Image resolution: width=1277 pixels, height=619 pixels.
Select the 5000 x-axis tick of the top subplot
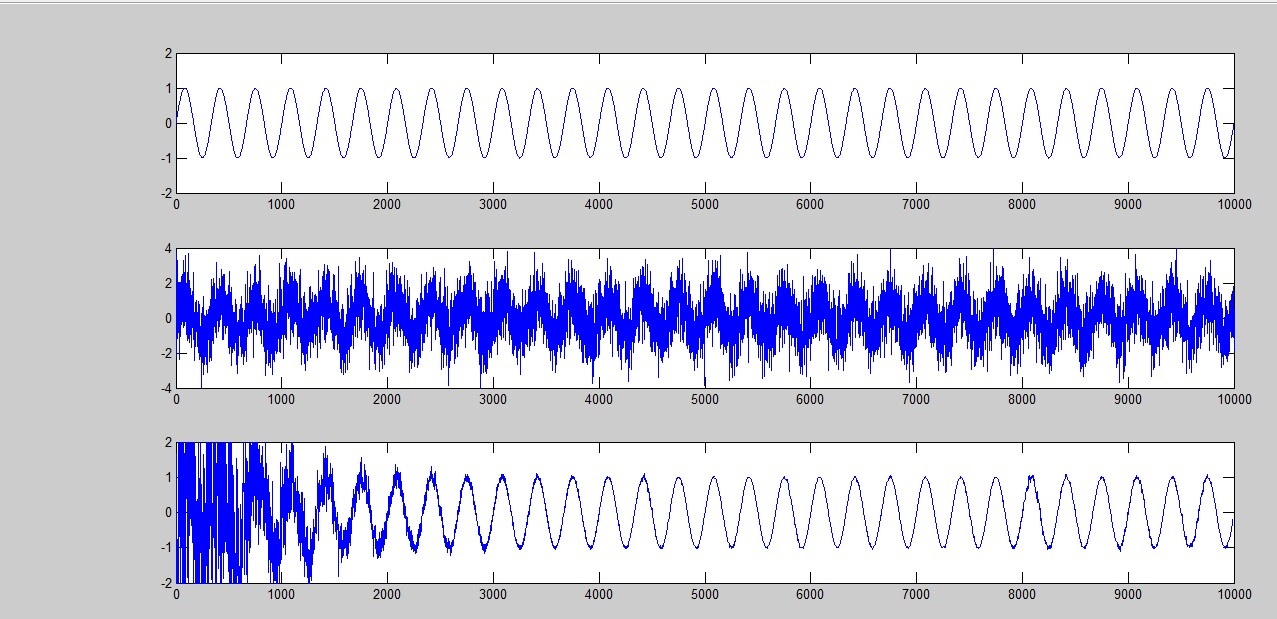(x=705, y=204)
